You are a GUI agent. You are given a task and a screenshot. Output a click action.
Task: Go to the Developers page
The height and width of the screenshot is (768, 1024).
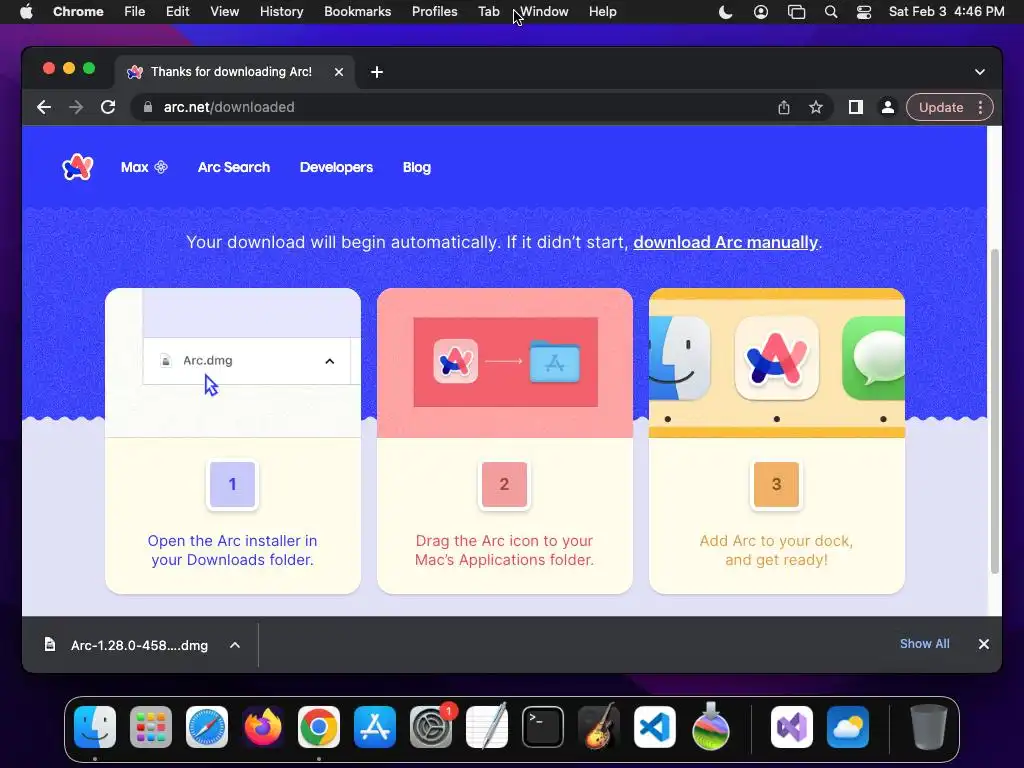coord(336,167)
